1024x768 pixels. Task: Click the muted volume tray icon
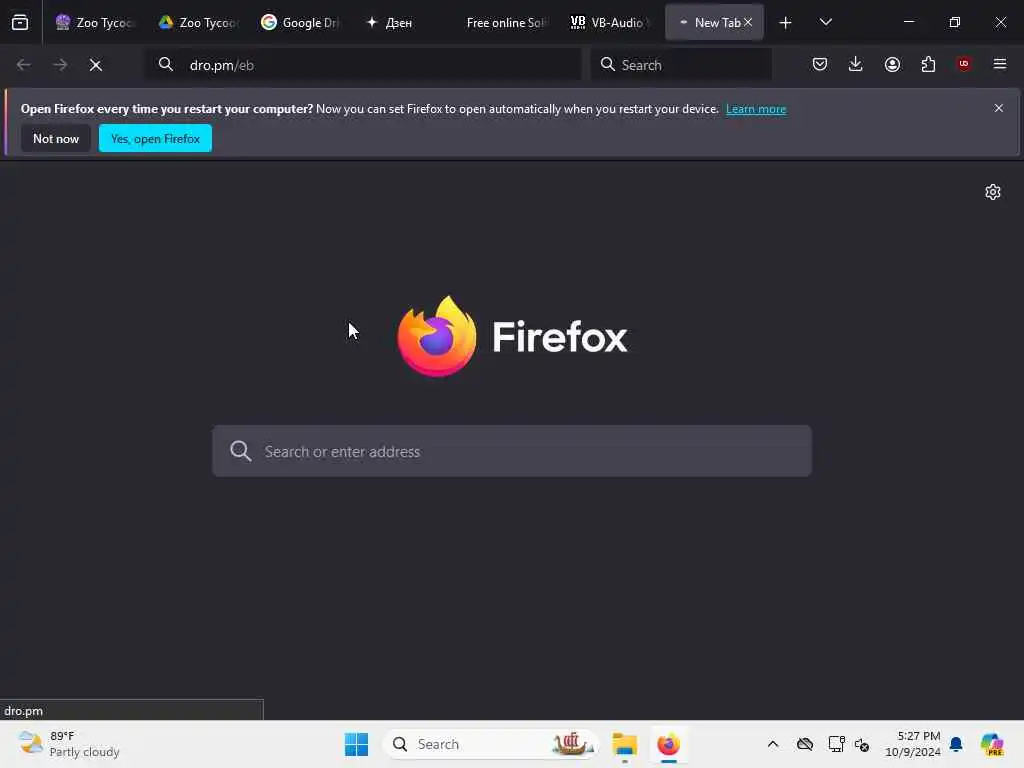(x=861, y=744)
